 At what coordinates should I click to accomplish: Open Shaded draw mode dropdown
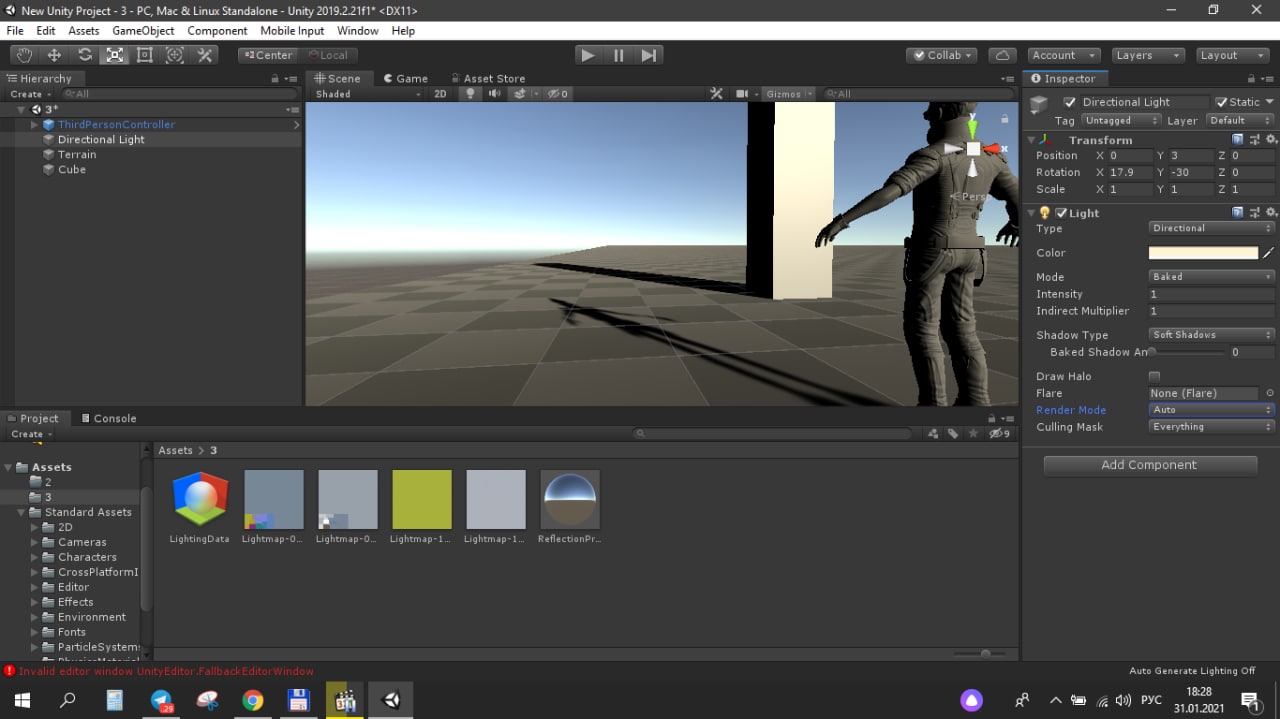(x=367, y=94)
